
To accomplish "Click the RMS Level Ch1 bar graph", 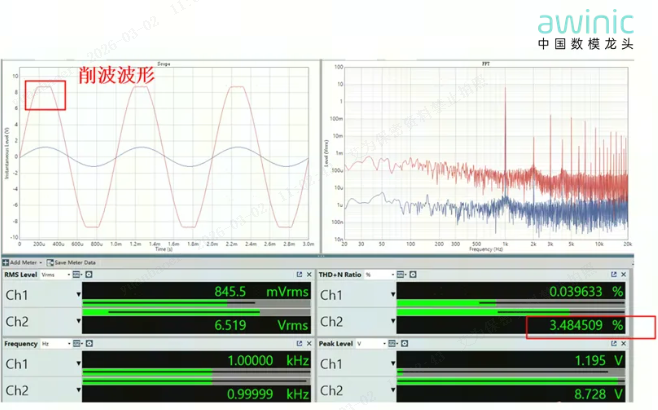I will pos(196,303).
